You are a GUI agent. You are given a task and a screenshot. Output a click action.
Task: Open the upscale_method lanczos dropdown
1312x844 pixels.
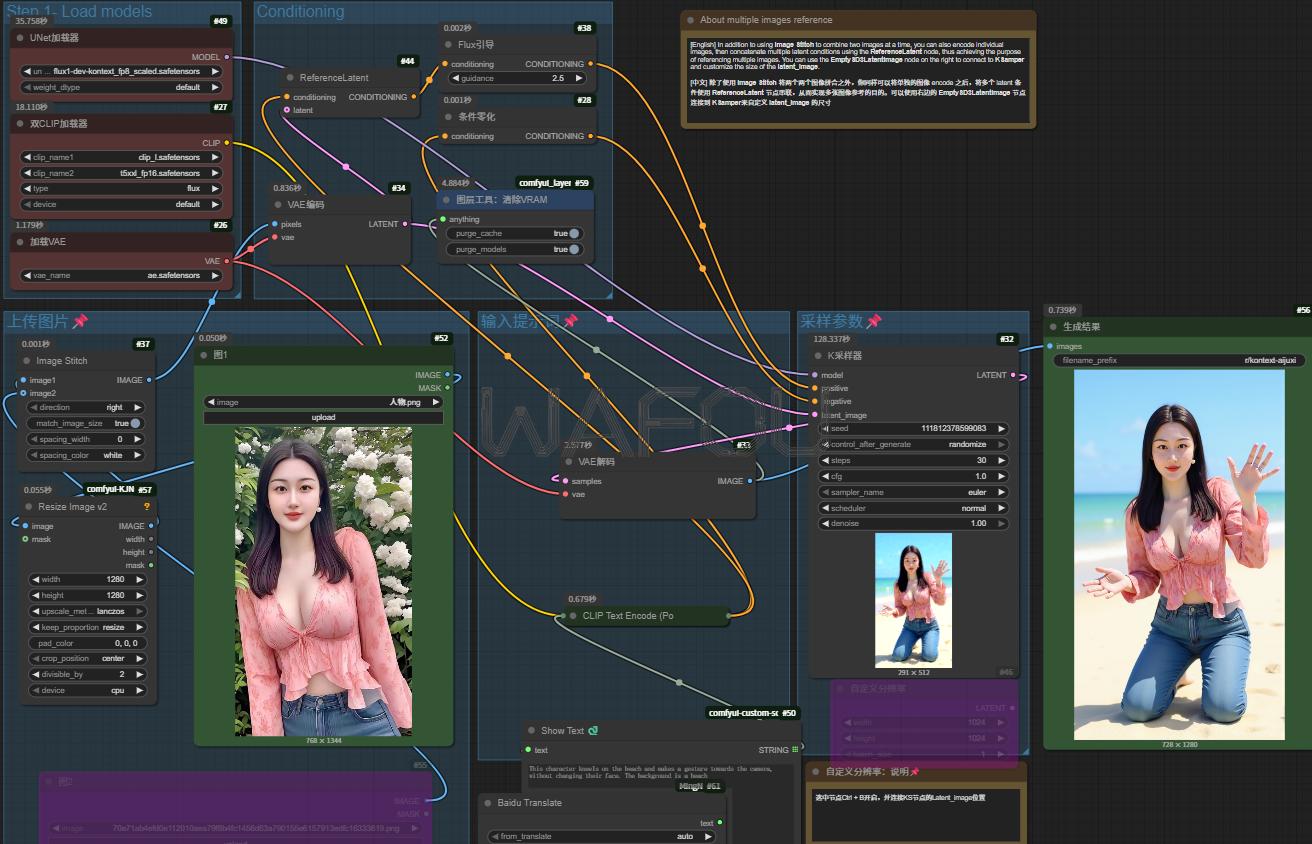coord(90,611)
